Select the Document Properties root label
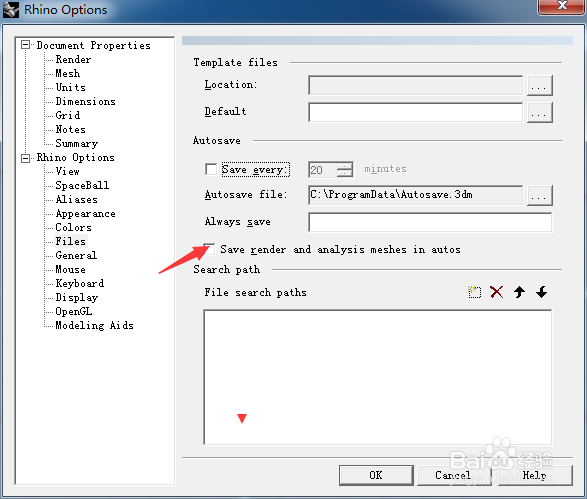587x499 pixels. 94,45
